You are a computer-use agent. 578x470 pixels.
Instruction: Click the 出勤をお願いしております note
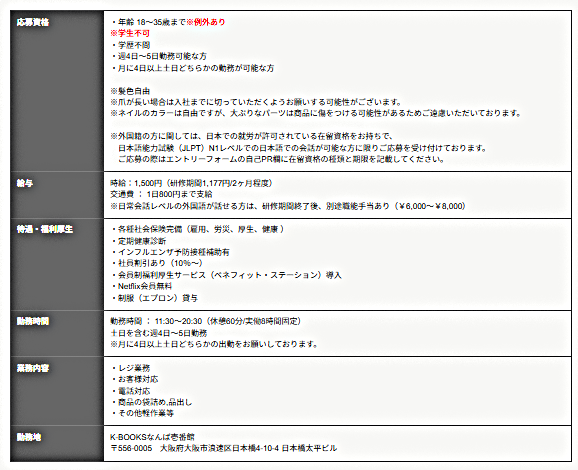(x=214, y=344)
